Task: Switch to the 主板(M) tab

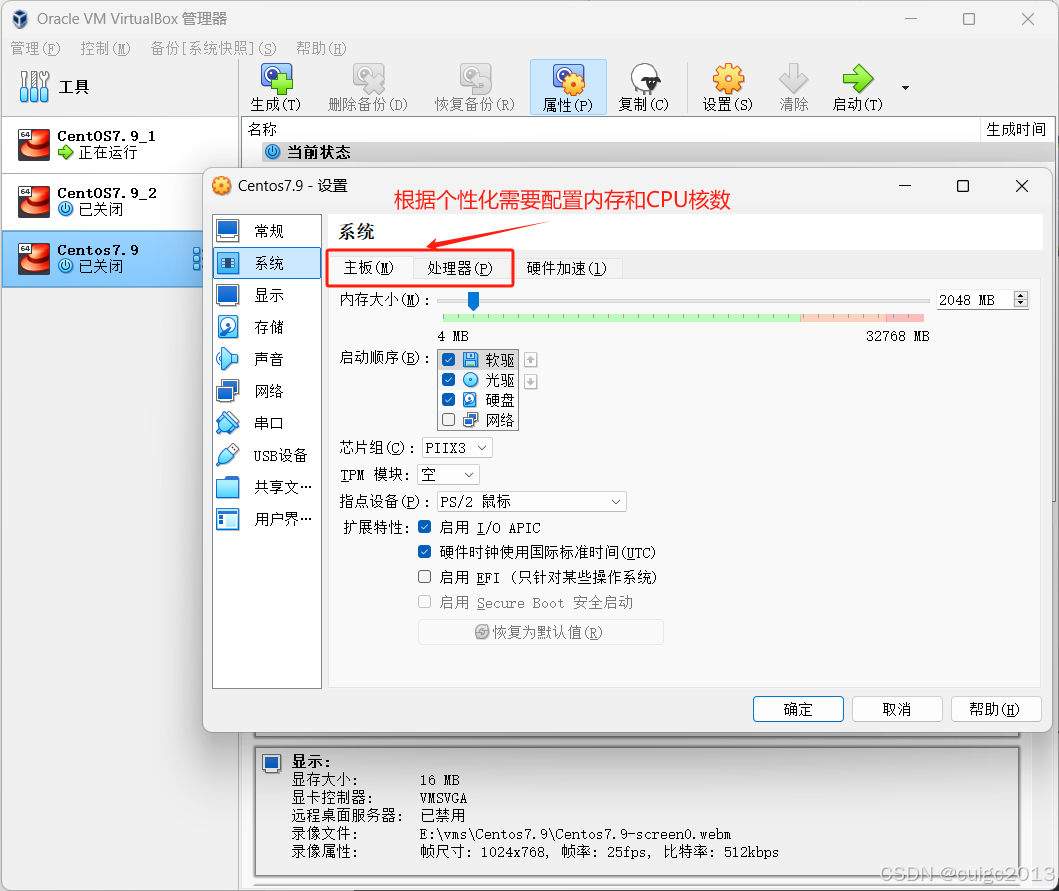Action: point(369,268)
